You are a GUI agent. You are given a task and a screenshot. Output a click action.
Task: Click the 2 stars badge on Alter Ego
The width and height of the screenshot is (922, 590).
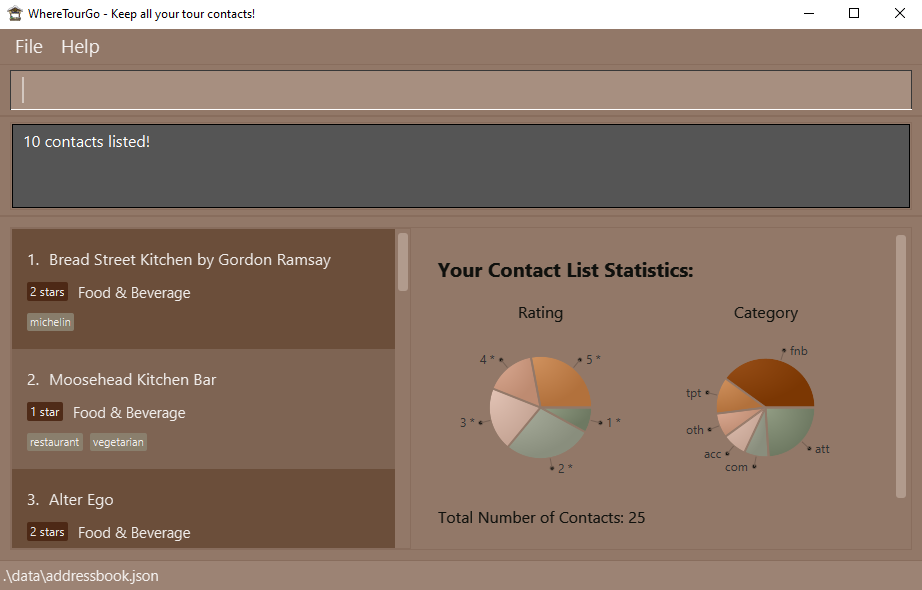(47, 532)
